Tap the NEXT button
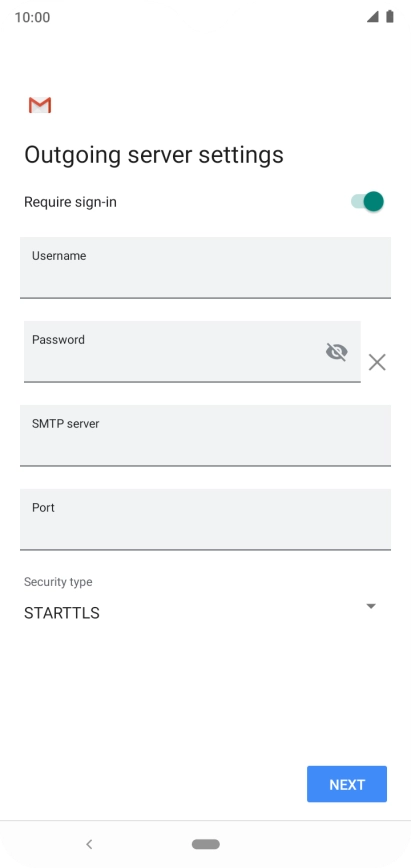Viewport: 411px width, 868px height. point(347,784)
